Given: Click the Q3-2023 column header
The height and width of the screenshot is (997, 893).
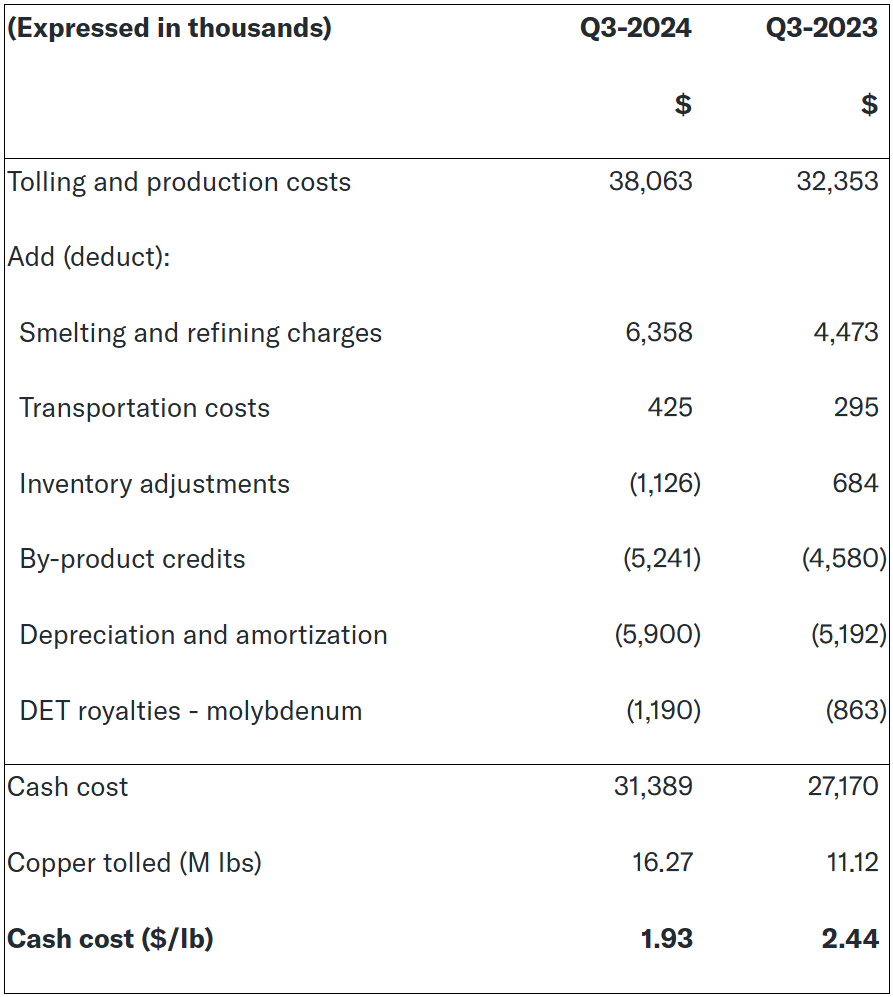Looking at the screenshot, I should click(x=822, y=28).
